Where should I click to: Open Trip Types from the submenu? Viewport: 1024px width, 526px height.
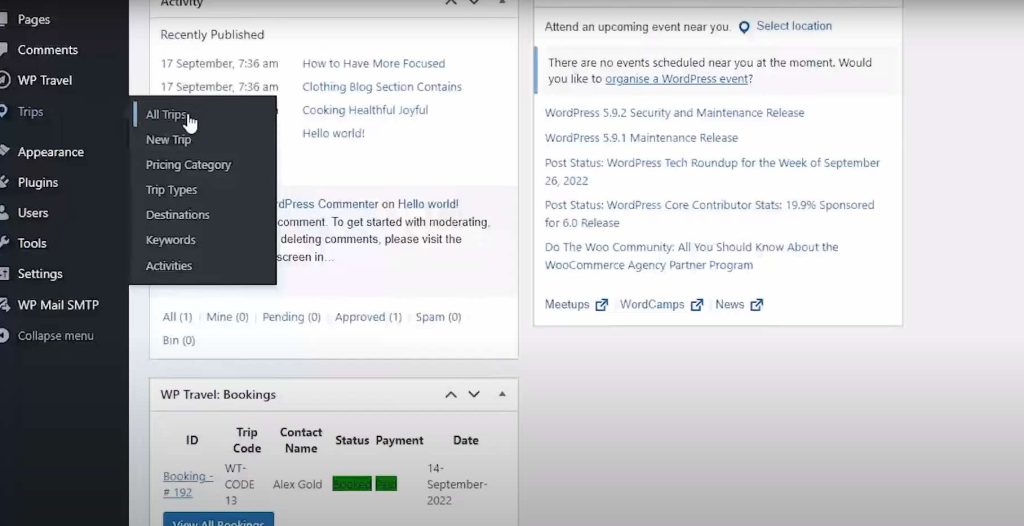coord(171,190)
